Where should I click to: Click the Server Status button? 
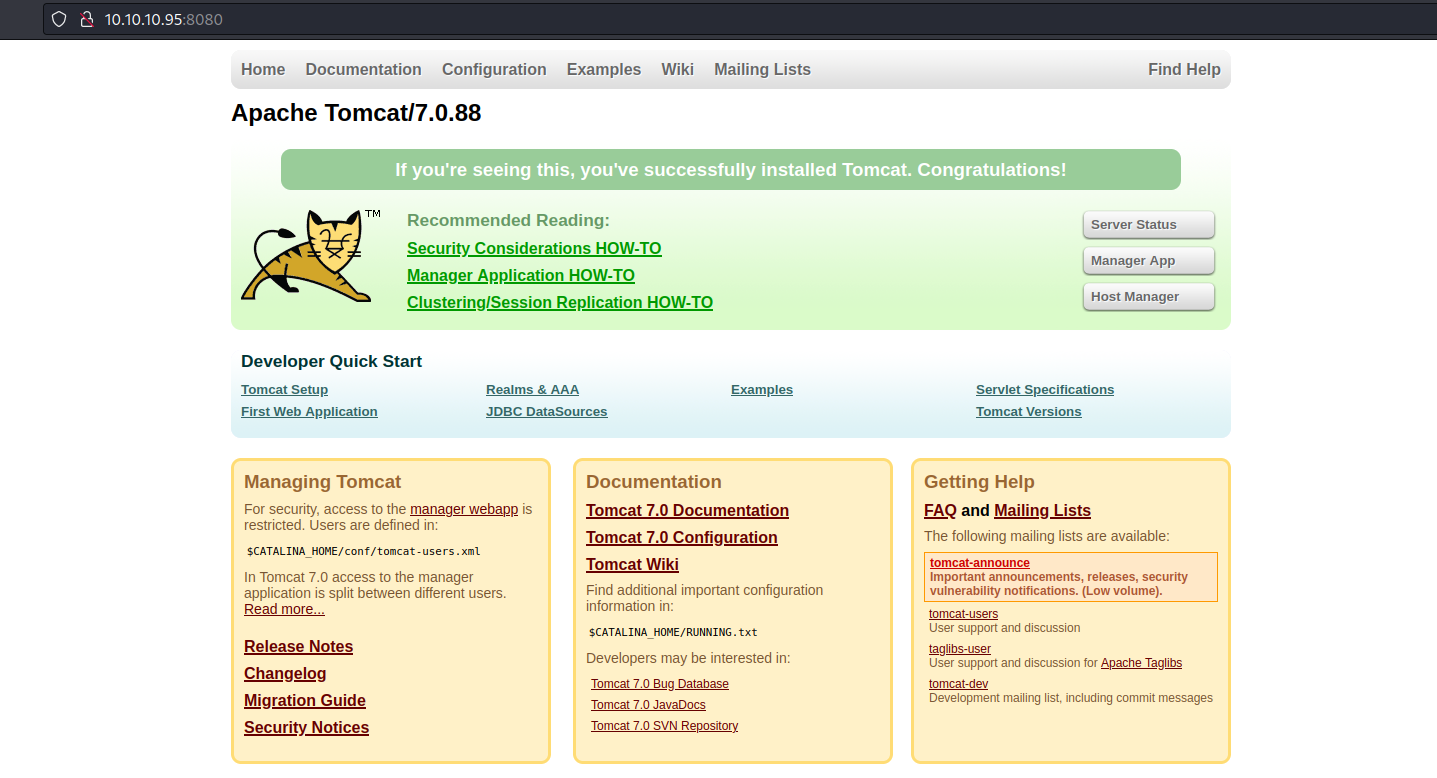click(x=1148, y=225)
